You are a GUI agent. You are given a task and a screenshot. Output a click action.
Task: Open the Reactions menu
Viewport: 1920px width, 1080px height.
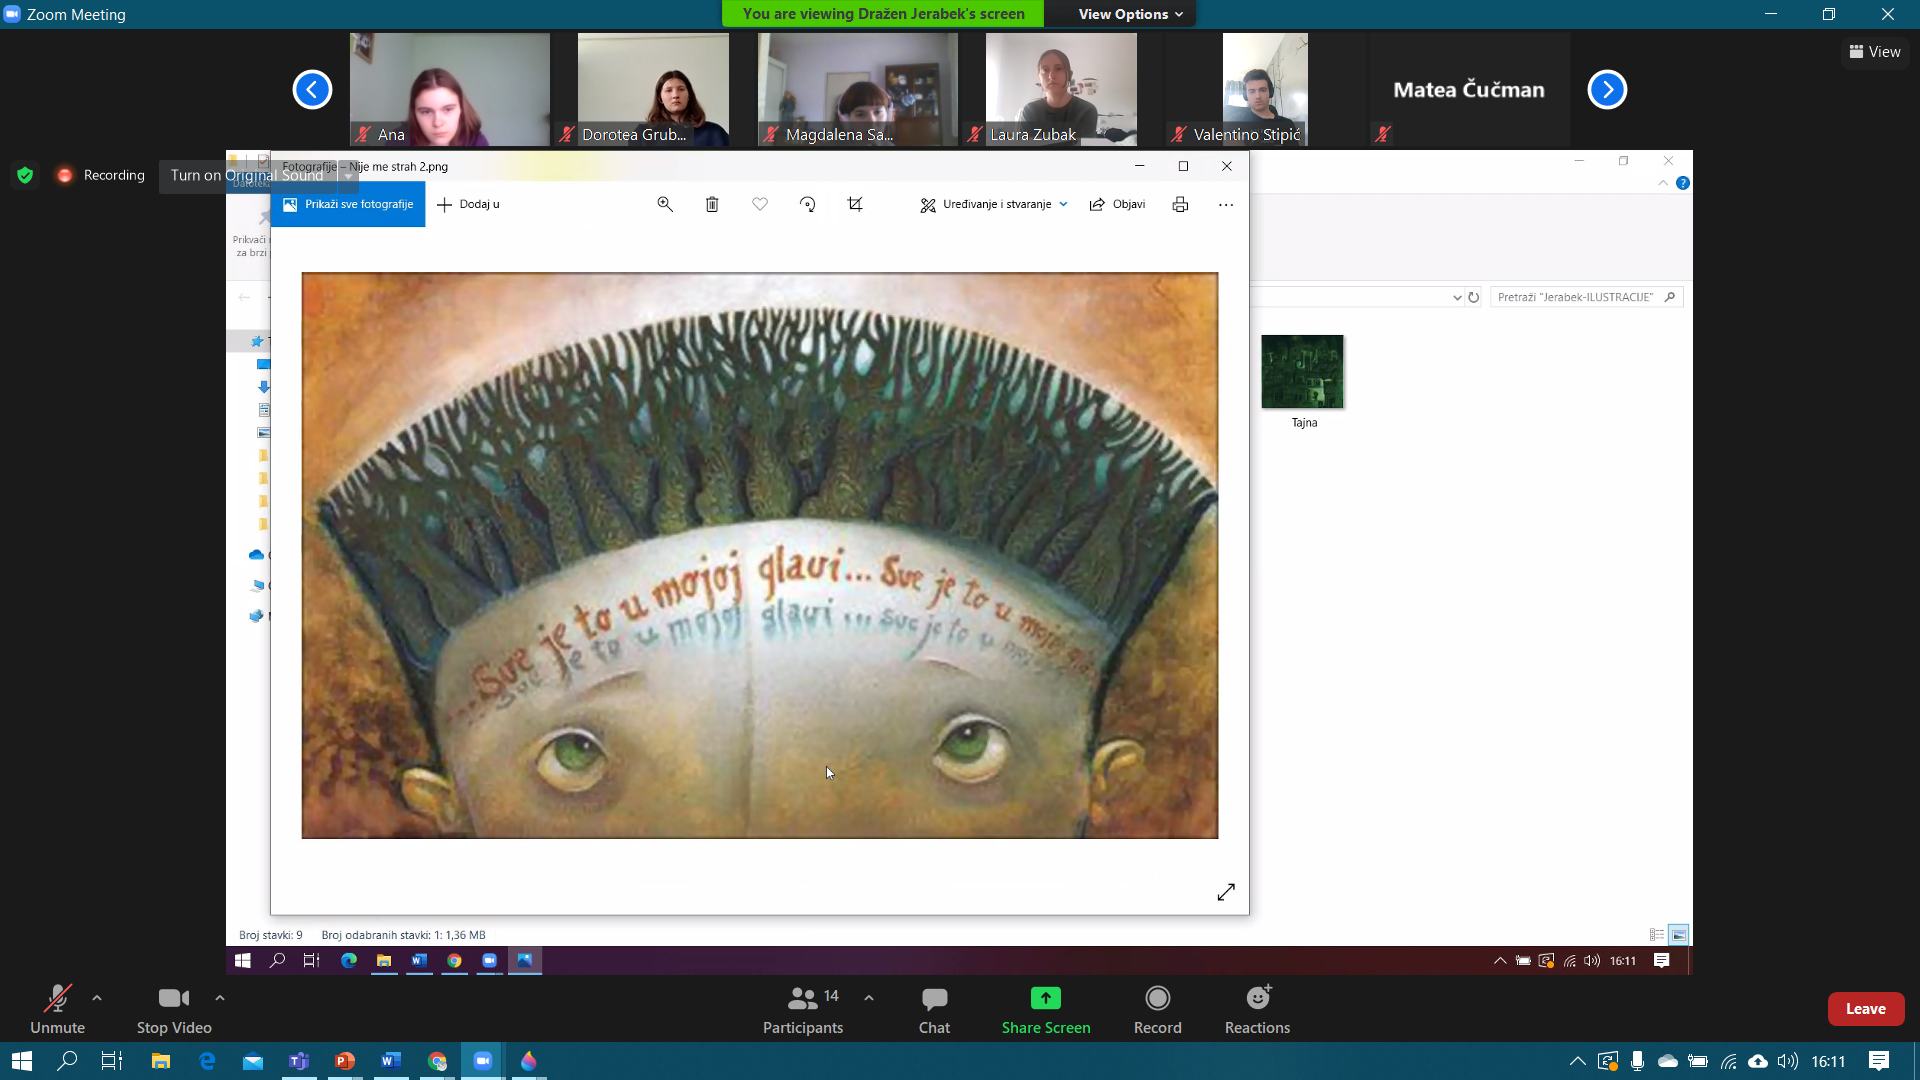point(1257,1009)
